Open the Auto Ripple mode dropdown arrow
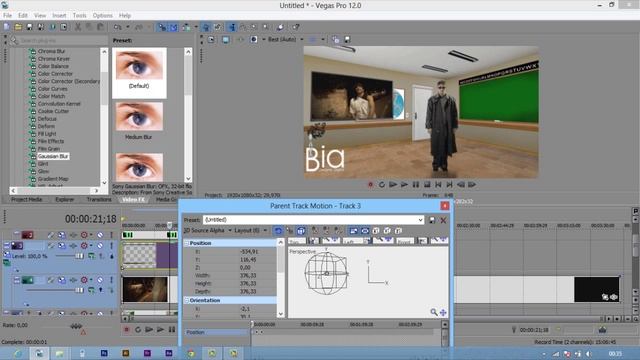The image size is (640, 360). pyautogui.click(x=196, y=27)
